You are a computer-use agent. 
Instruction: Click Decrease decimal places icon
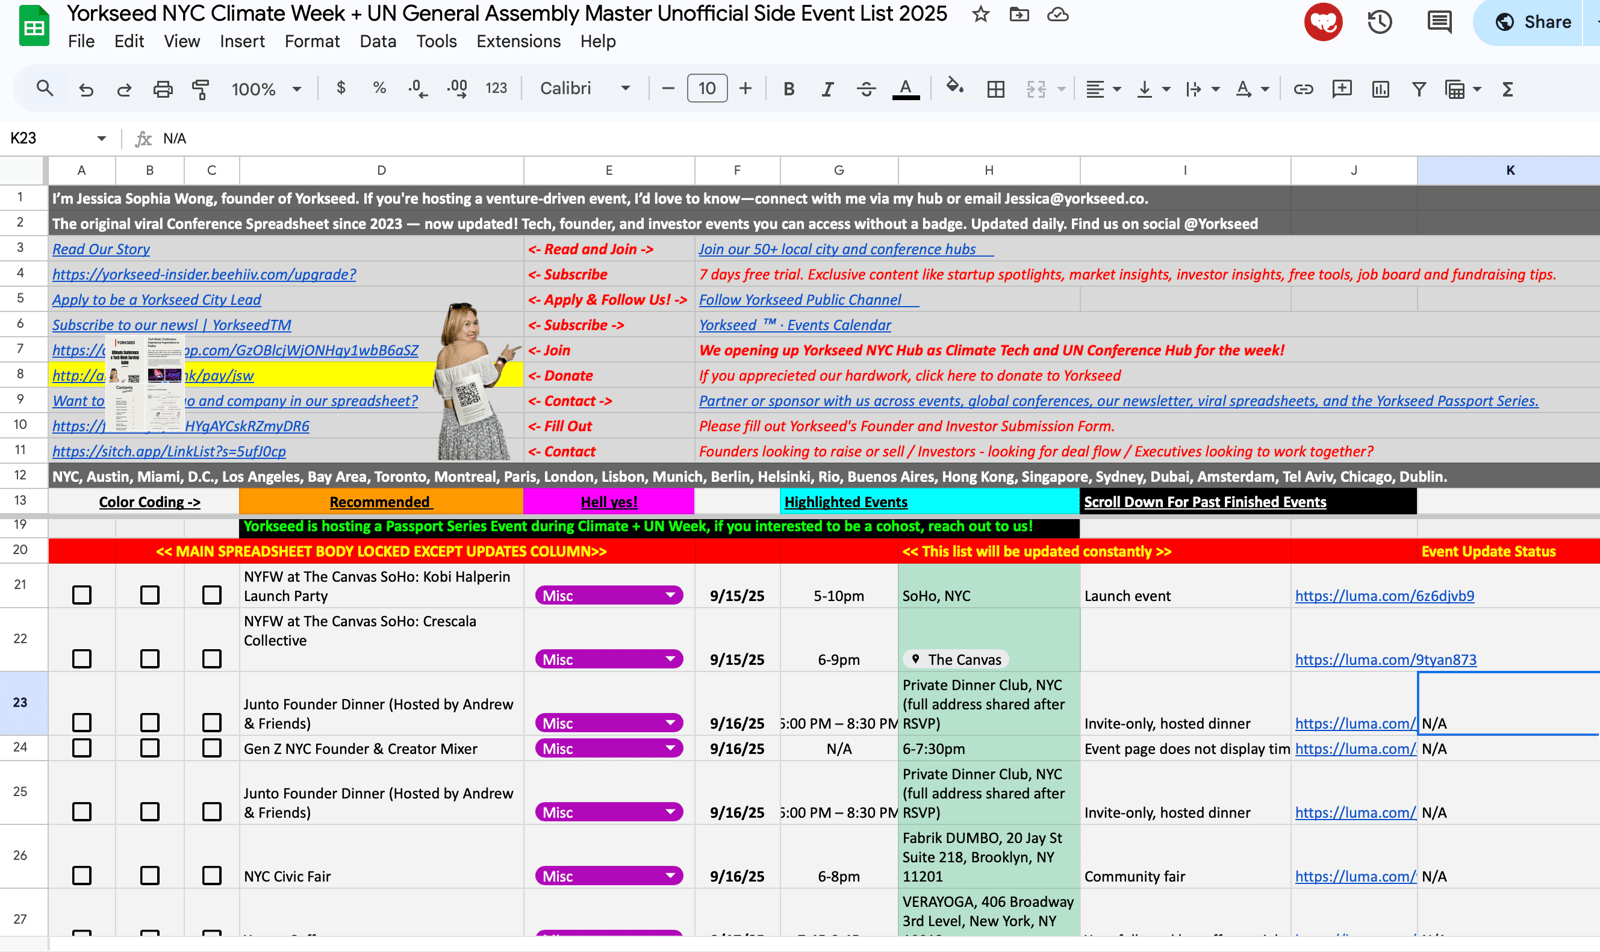tap(418, 88)
